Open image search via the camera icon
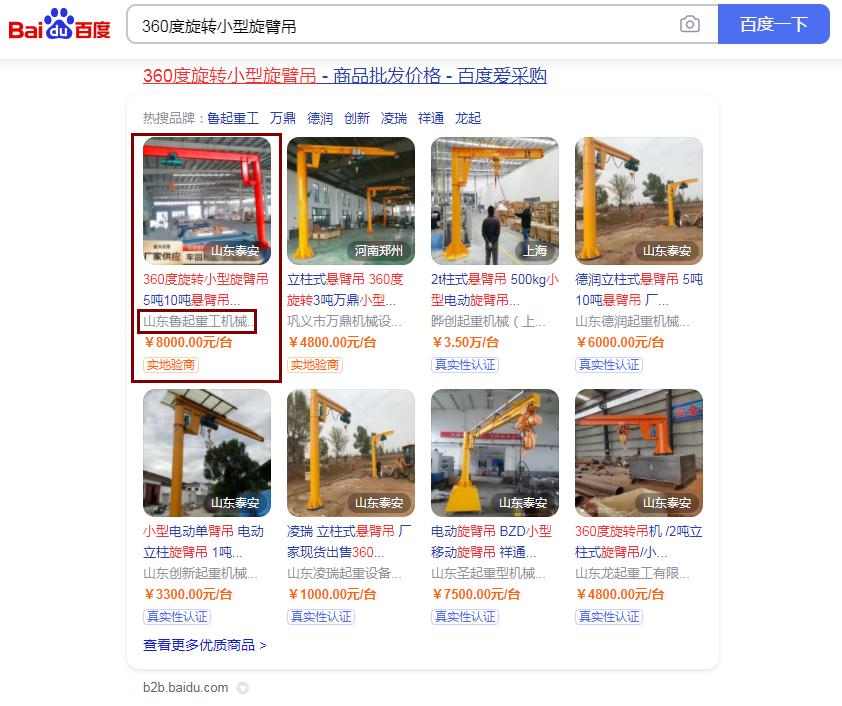 [689, 24]
